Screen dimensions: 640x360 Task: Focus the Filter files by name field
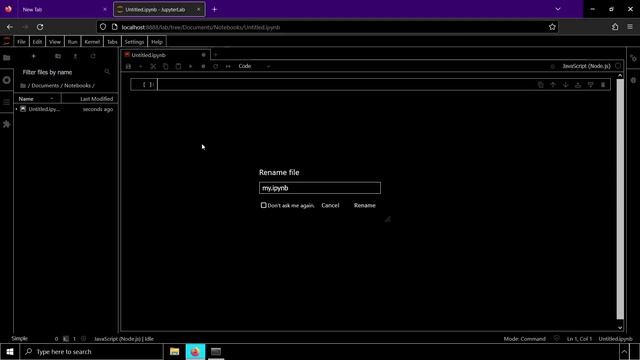click(66, 72)
